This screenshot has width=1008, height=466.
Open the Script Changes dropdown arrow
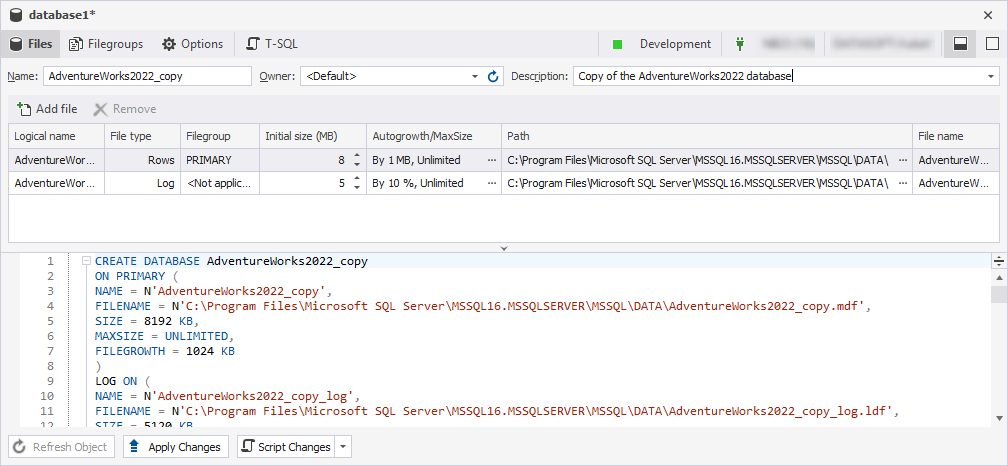pos(343,447)
